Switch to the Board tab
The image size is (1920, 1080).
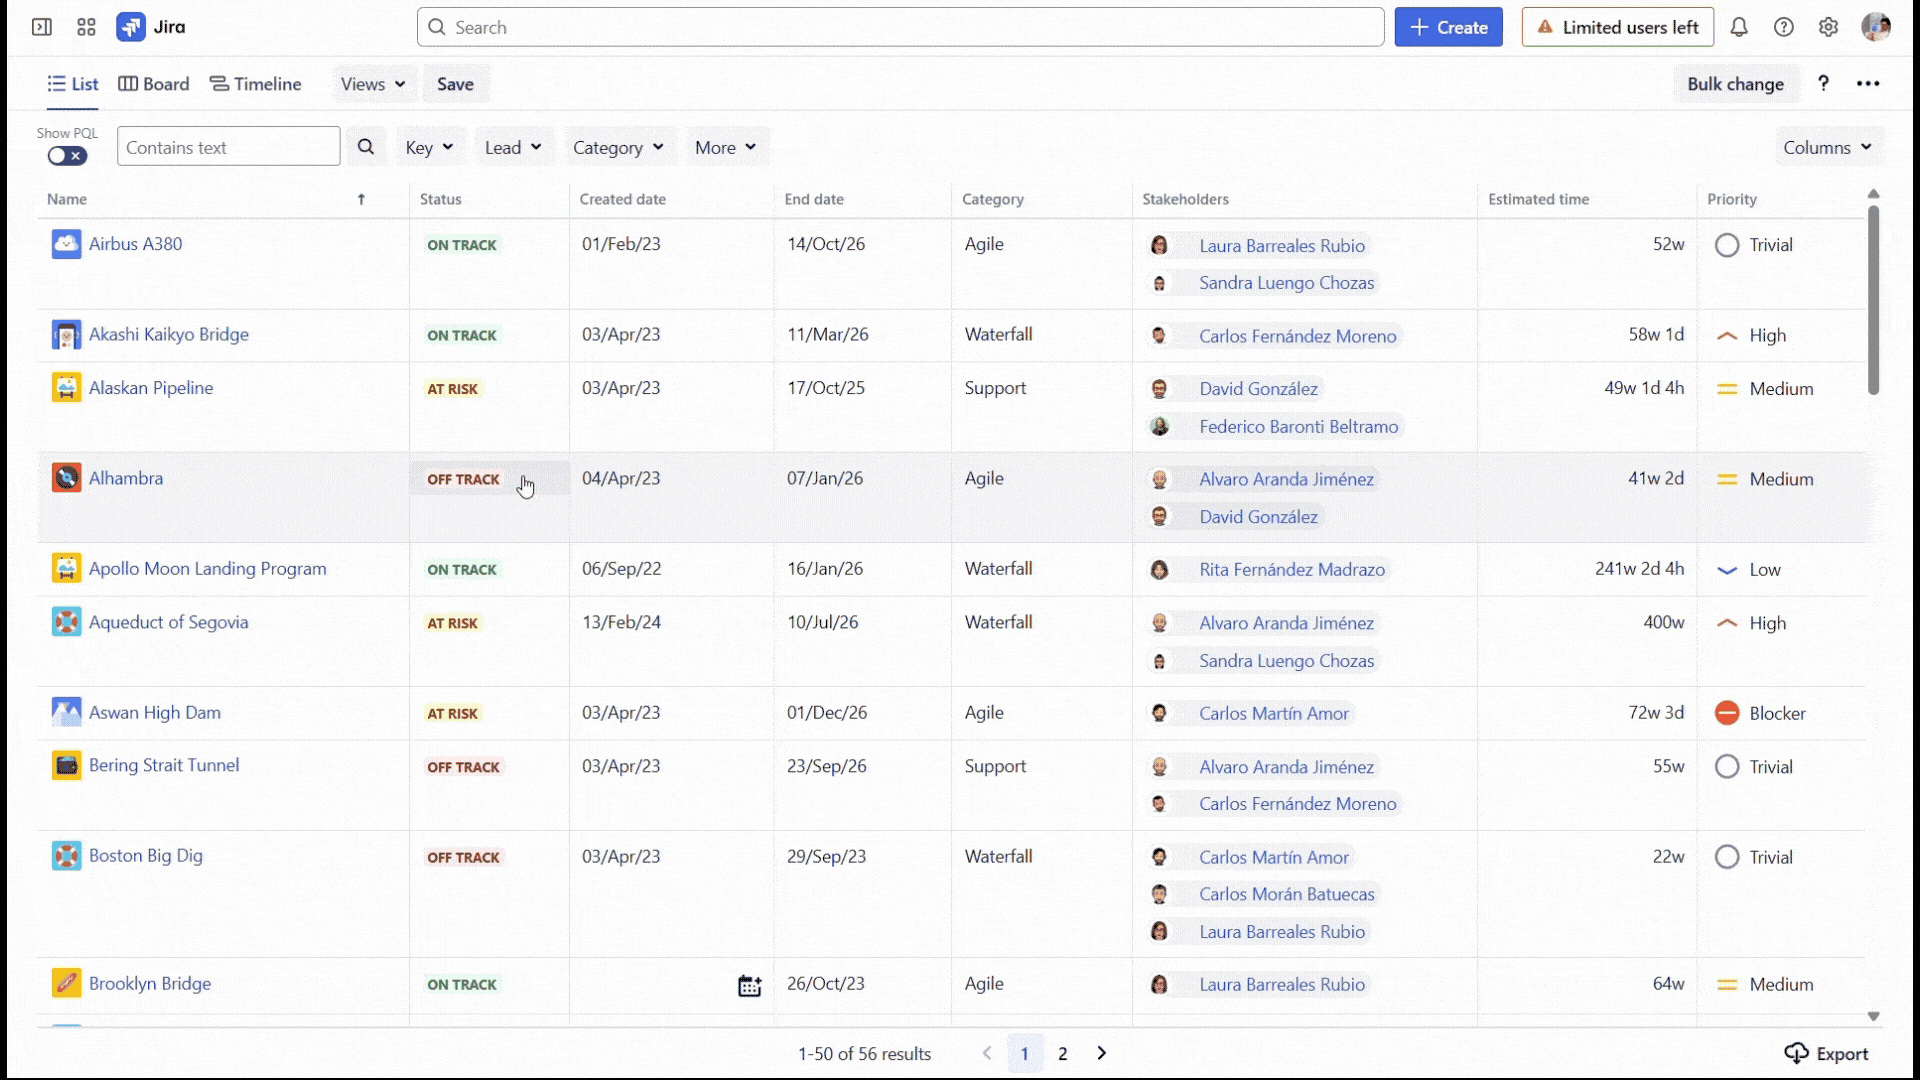pyautogui.click(x=154, y=84)
